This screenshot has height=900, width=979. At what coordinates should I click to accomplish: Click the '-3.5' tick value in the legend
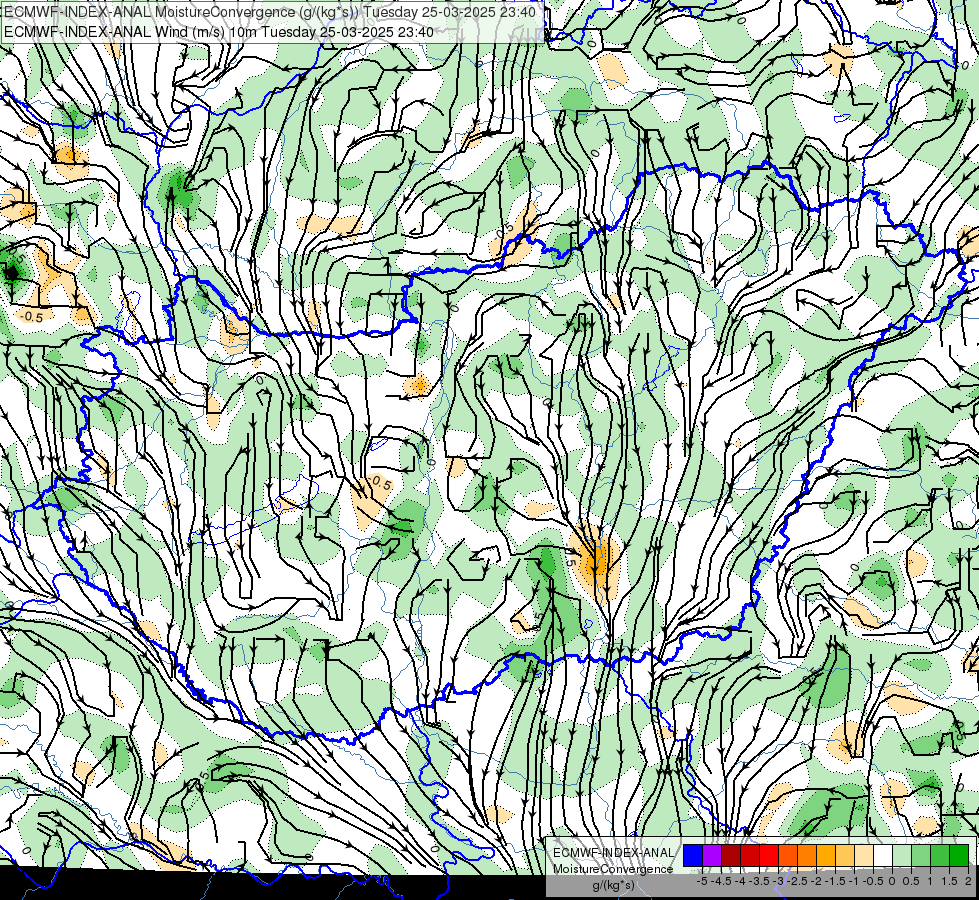coord(759,881)
